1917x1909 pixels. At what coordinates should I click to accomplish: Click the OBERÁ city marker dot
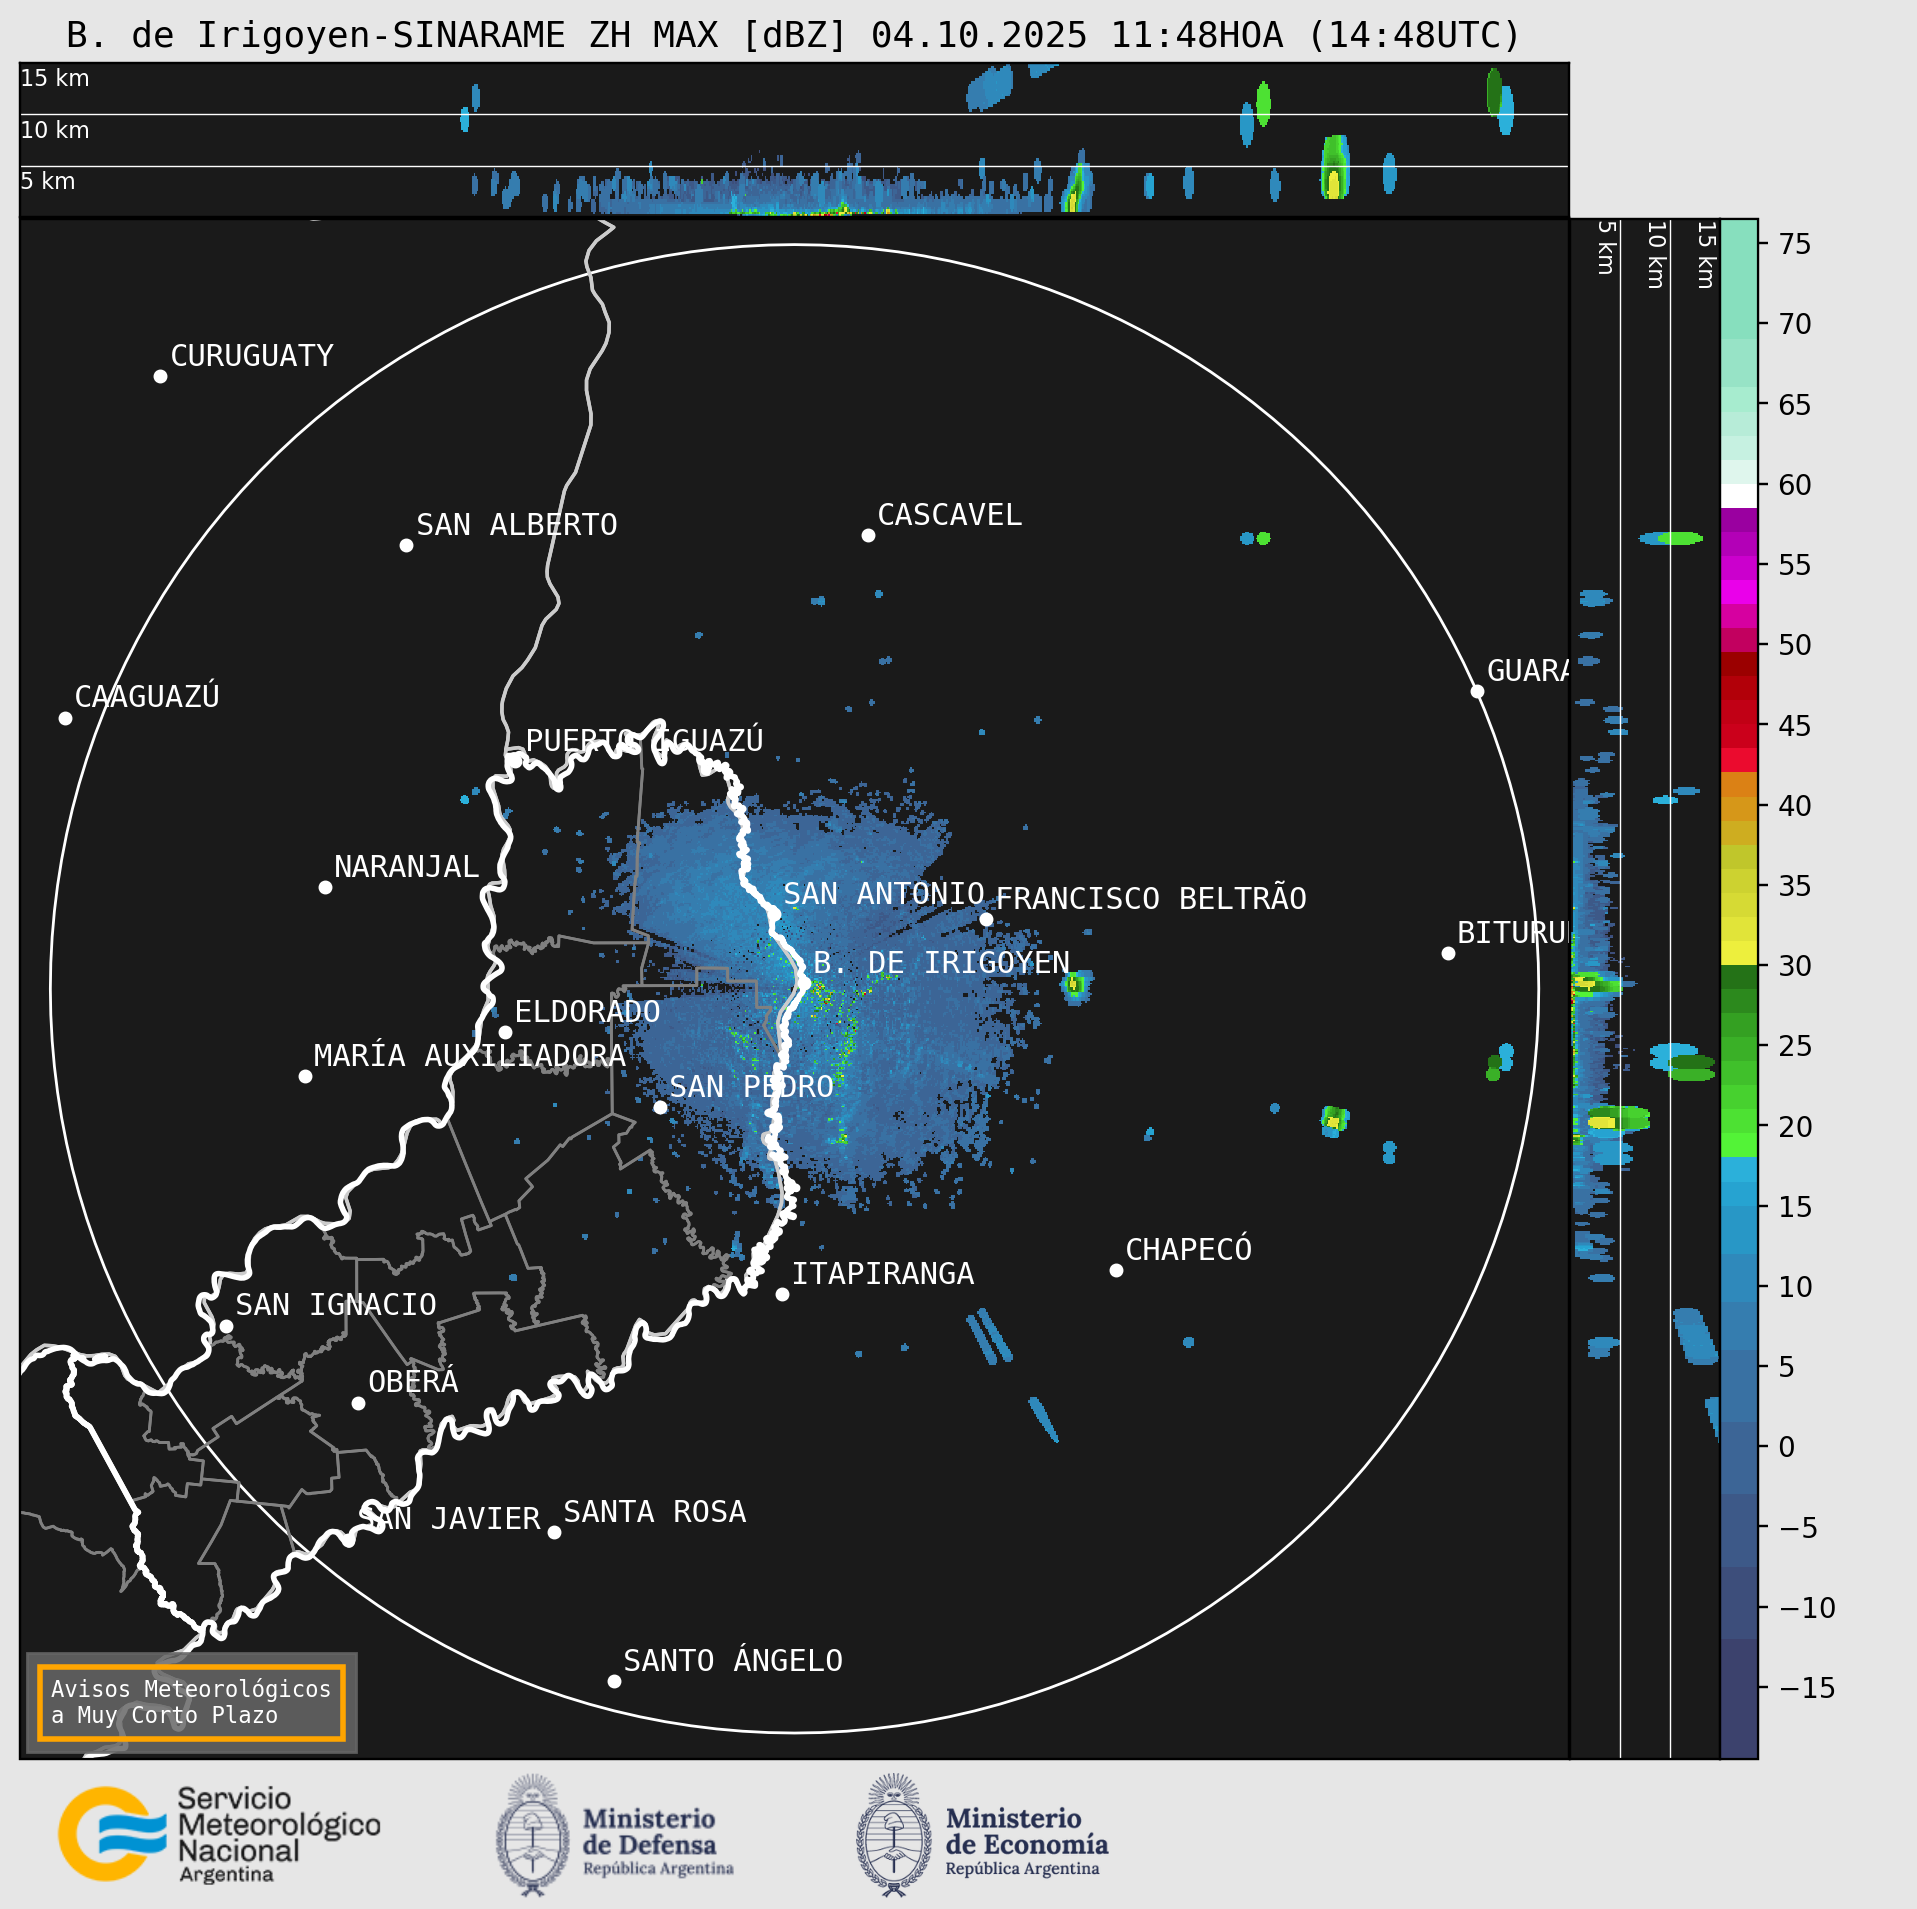[x=358, y=1403]
